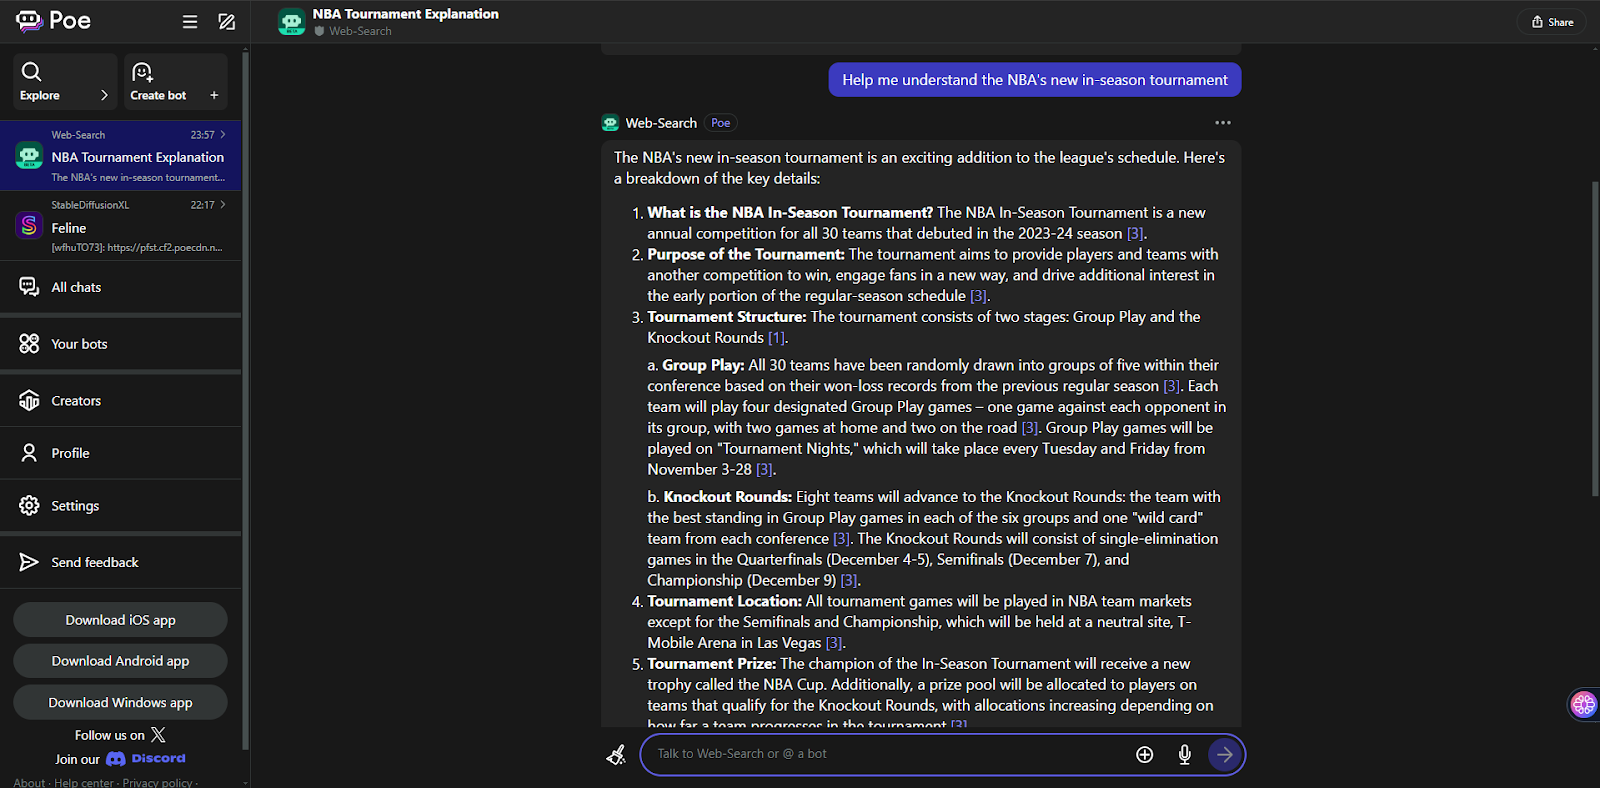Click the Your bots grid icon
Viewport: 1600px width, 788px height.
tap(29, 344)
